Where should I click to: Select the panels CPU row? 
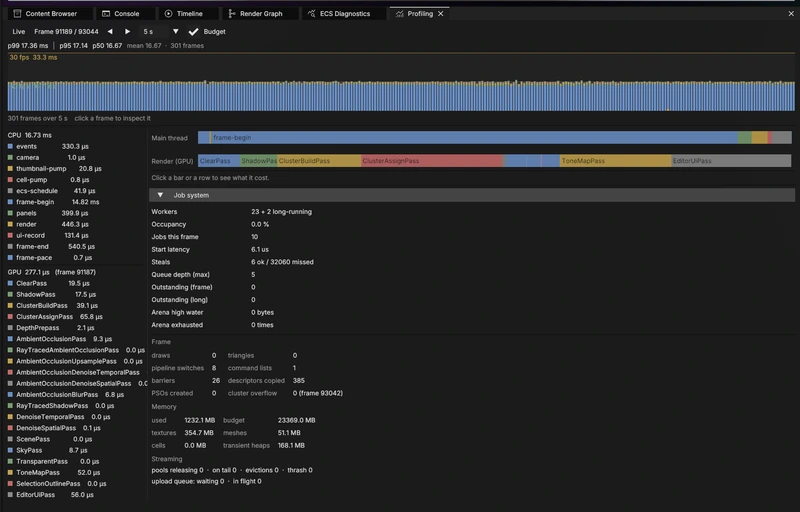[x=48, y=213]
